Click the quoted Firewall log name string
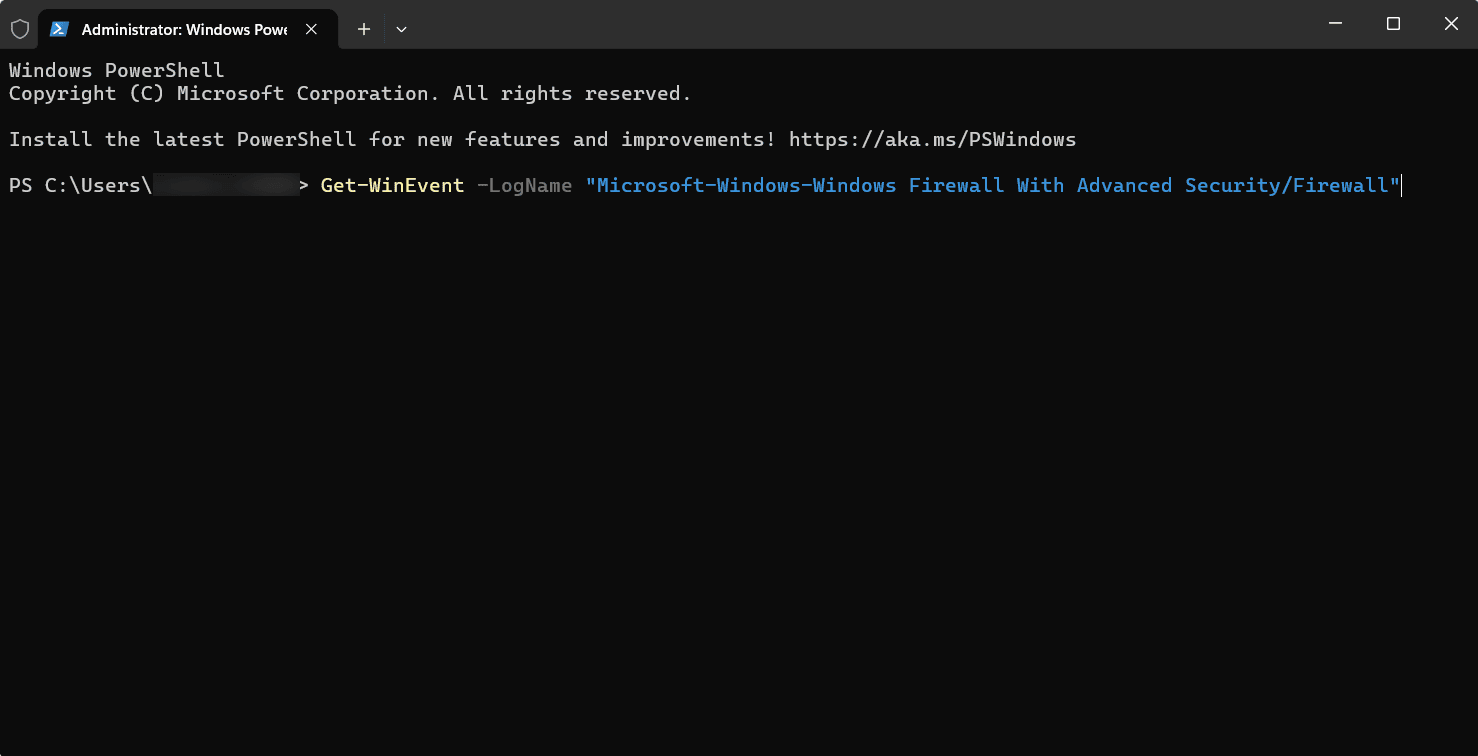Screen dimensions: 1478x756 point(990,185)
